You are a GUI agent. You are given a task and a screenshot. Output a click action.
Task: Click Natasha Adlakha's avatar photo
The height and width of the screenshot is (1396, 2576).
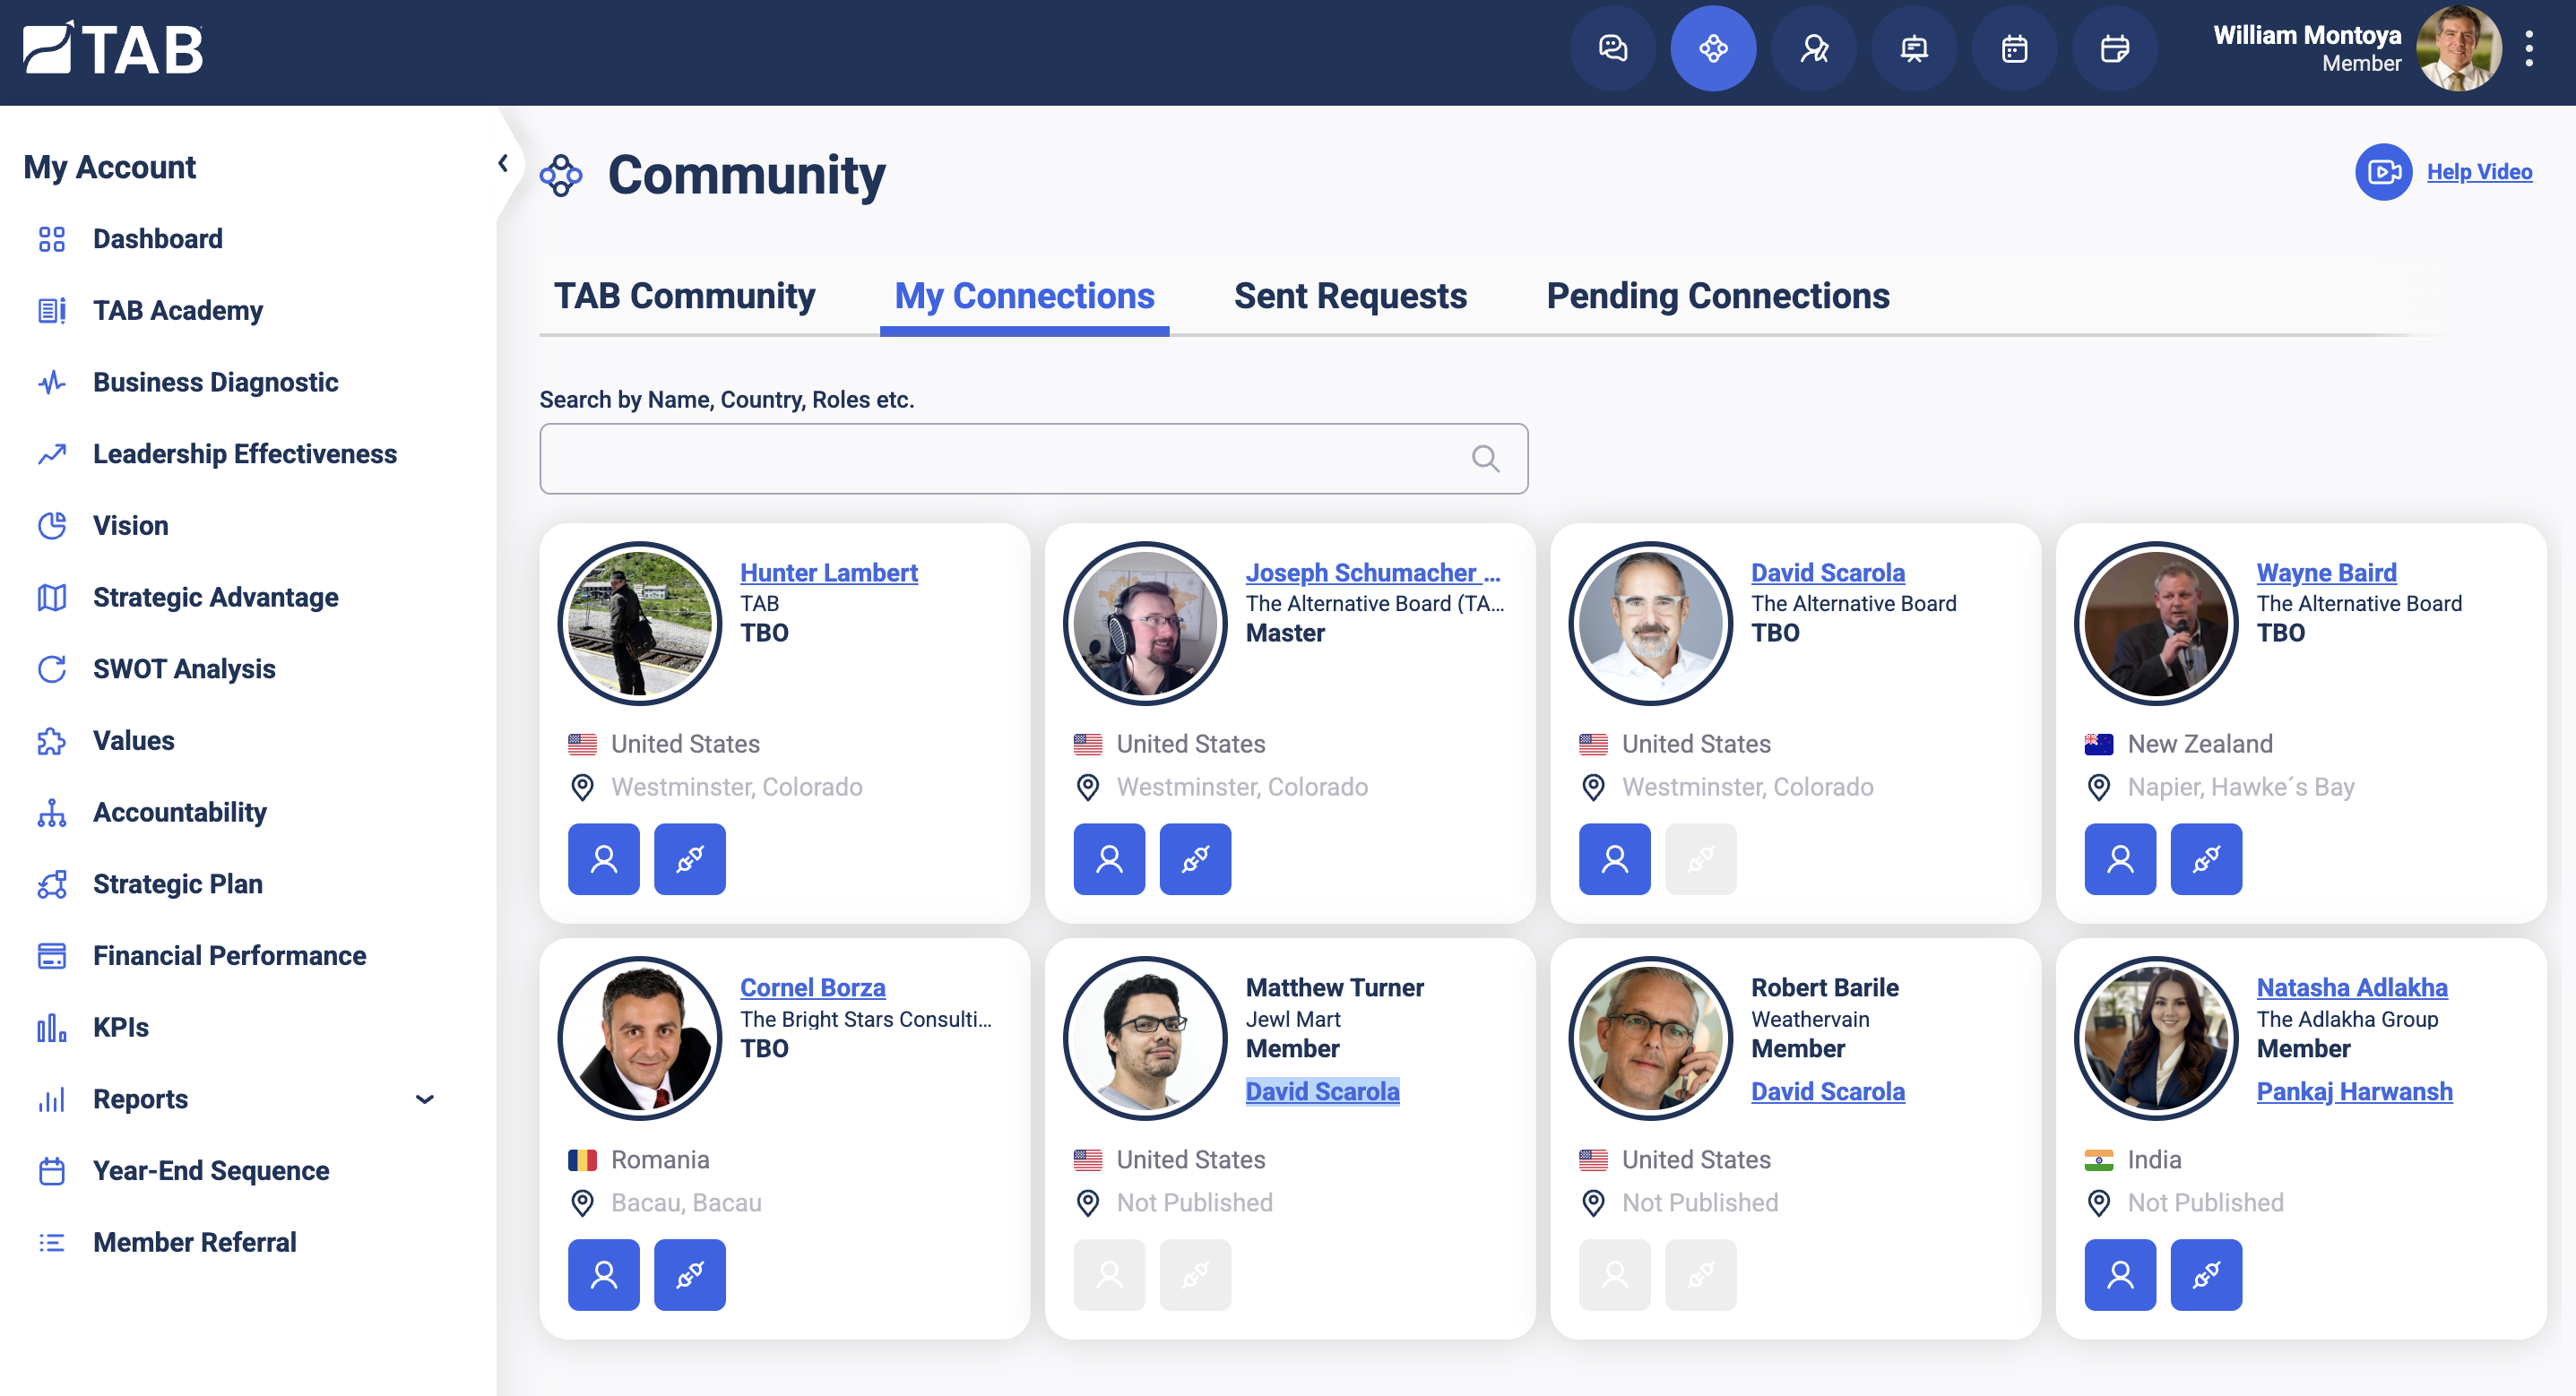[x=2156, y=1039]
